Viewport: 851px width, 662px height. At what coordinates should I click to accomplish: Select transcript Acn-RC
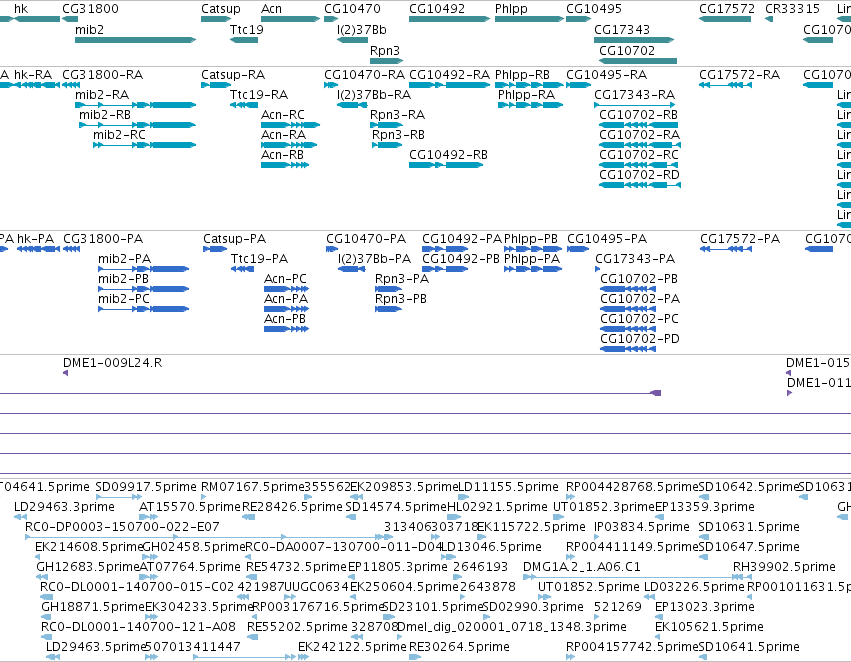(283, 115)
